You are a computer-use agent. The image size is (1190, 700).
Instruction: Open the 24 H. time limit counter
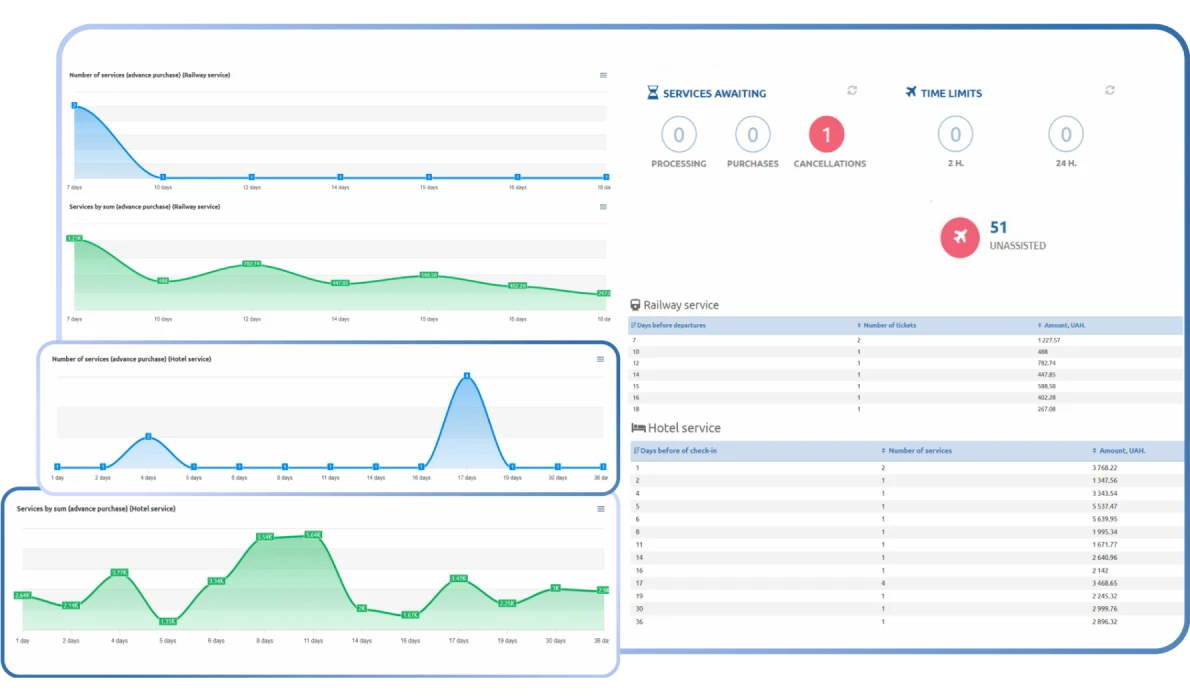click(x=1066, y=134)
